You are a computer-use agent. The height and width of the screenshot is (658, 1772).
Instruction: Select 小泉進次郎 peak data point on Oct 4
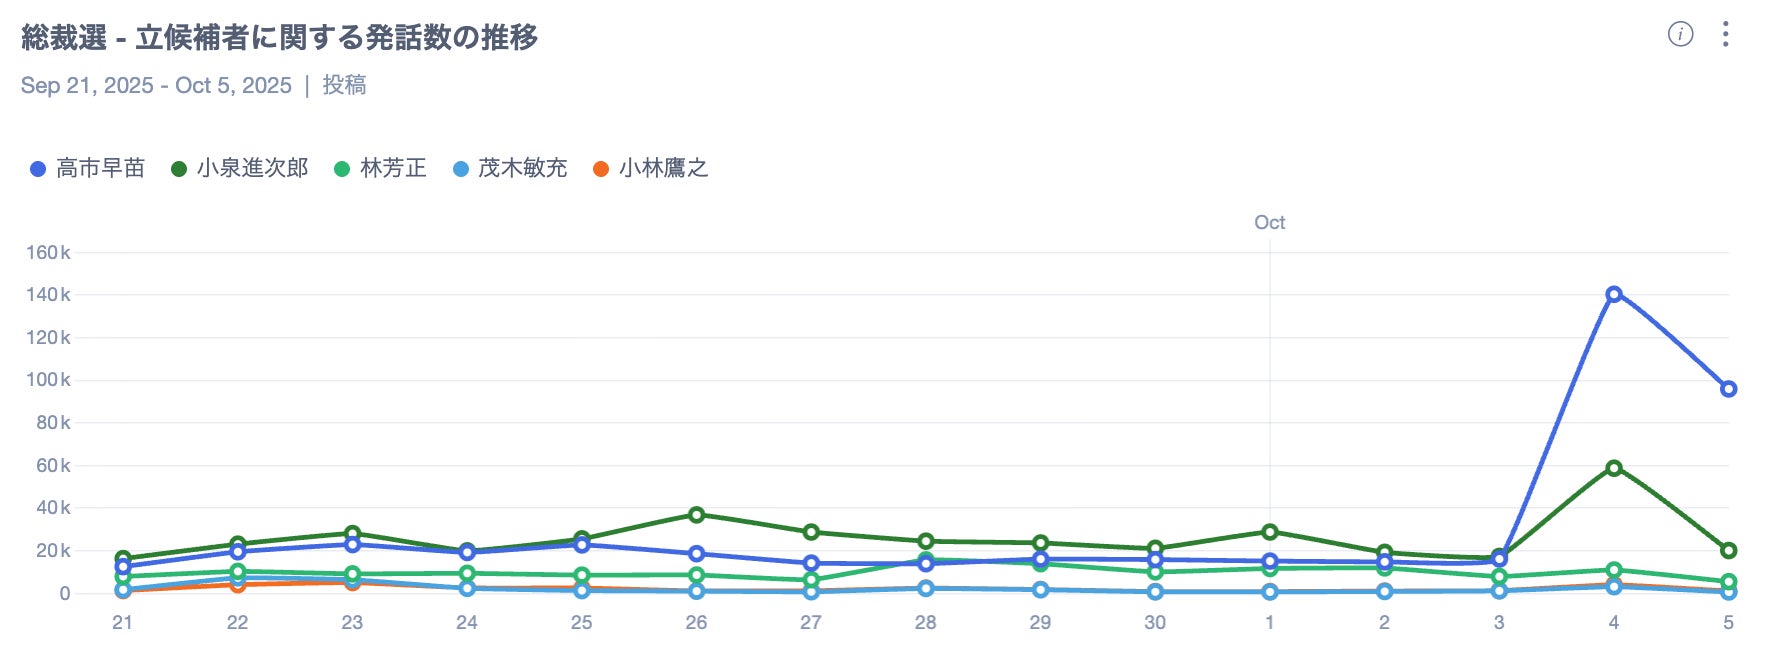click(1613, 468)
